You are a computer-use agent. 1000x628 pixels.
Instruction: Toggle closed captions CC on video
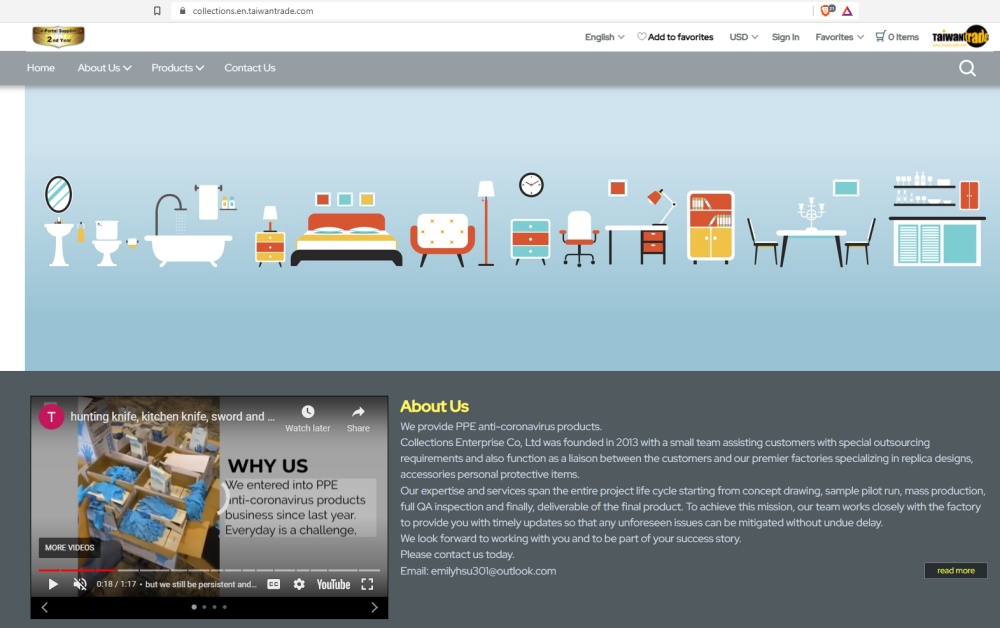pos(273,584)
